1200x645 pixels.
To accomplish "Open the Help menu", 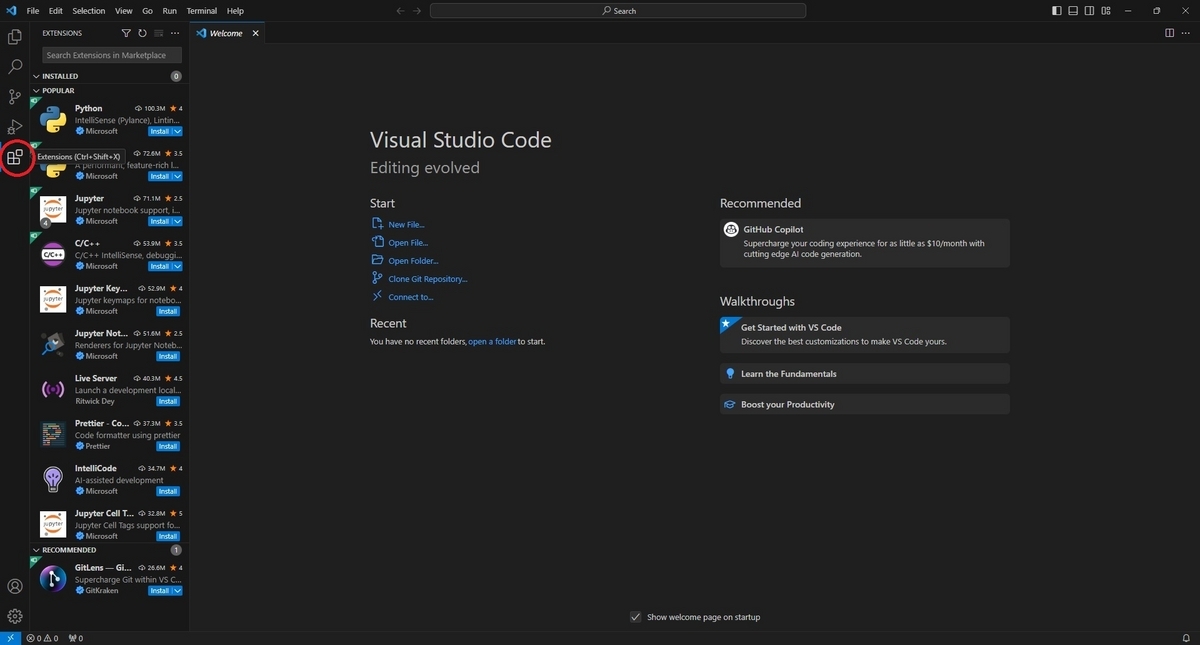I will tap(235, 11).
